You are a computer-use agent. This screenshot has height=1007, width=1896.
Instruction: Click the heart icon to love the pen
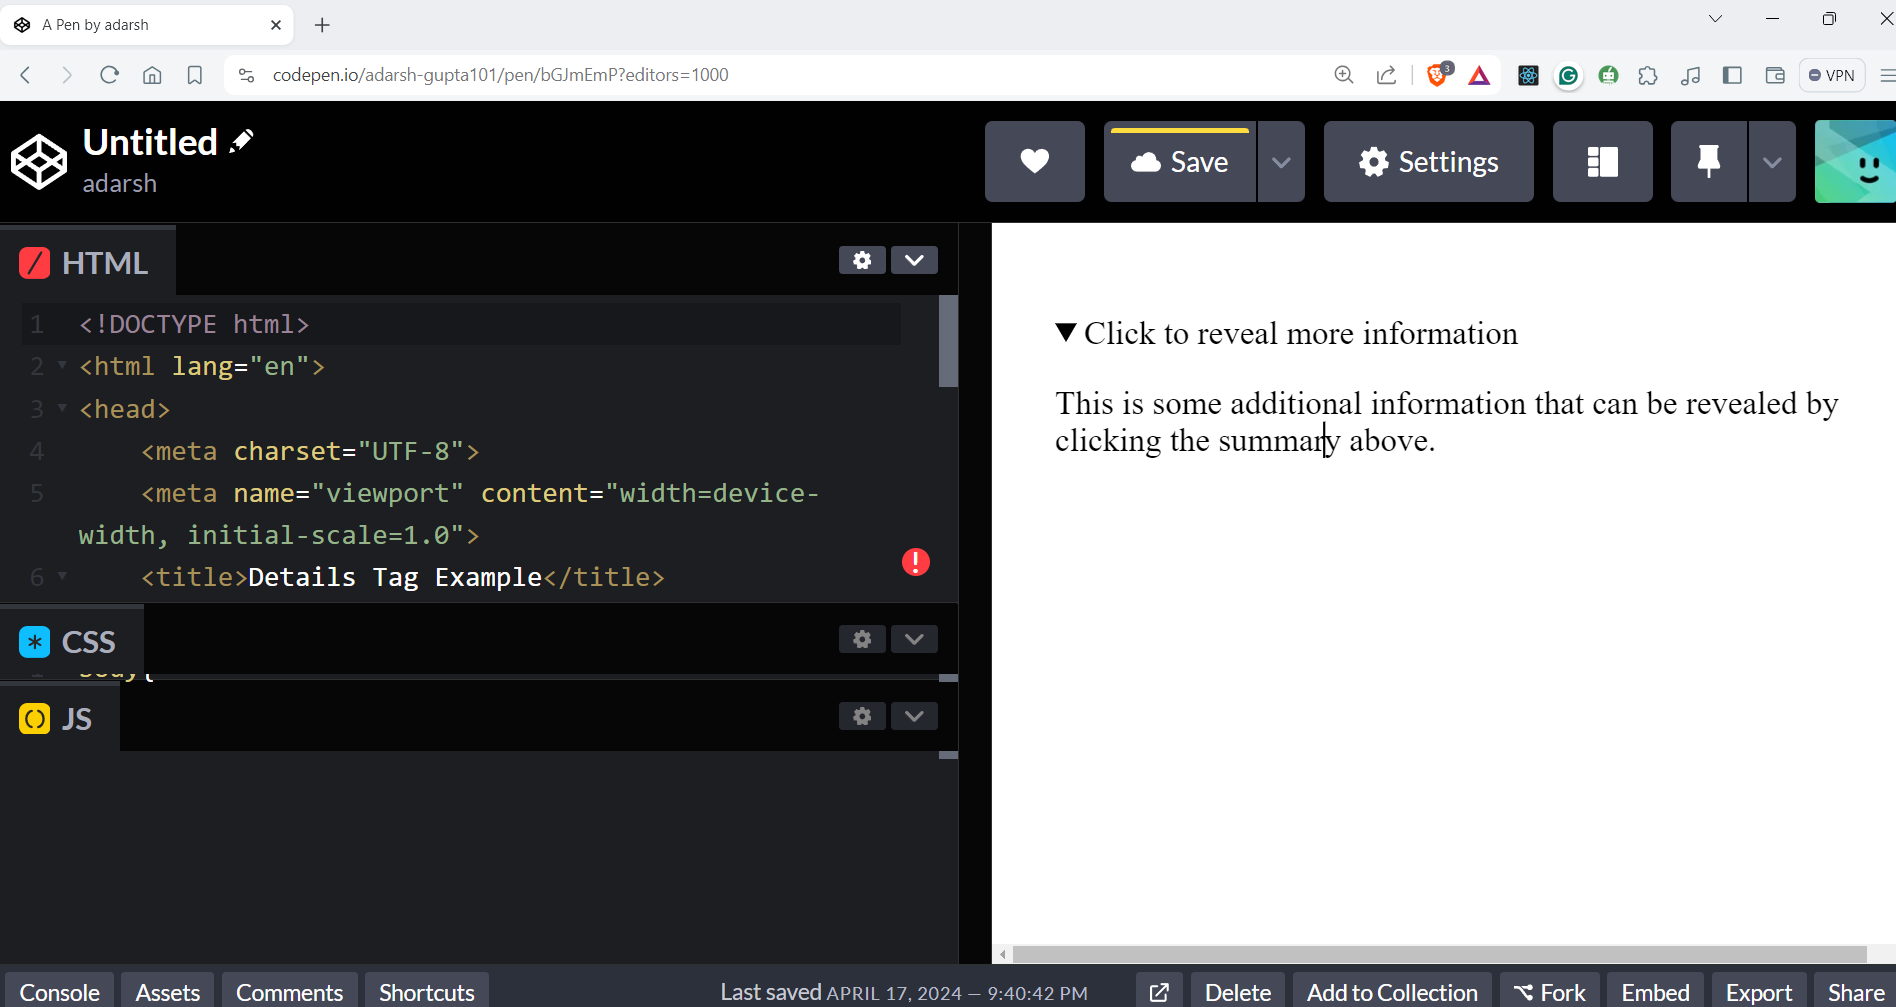tap(1034, 162)
